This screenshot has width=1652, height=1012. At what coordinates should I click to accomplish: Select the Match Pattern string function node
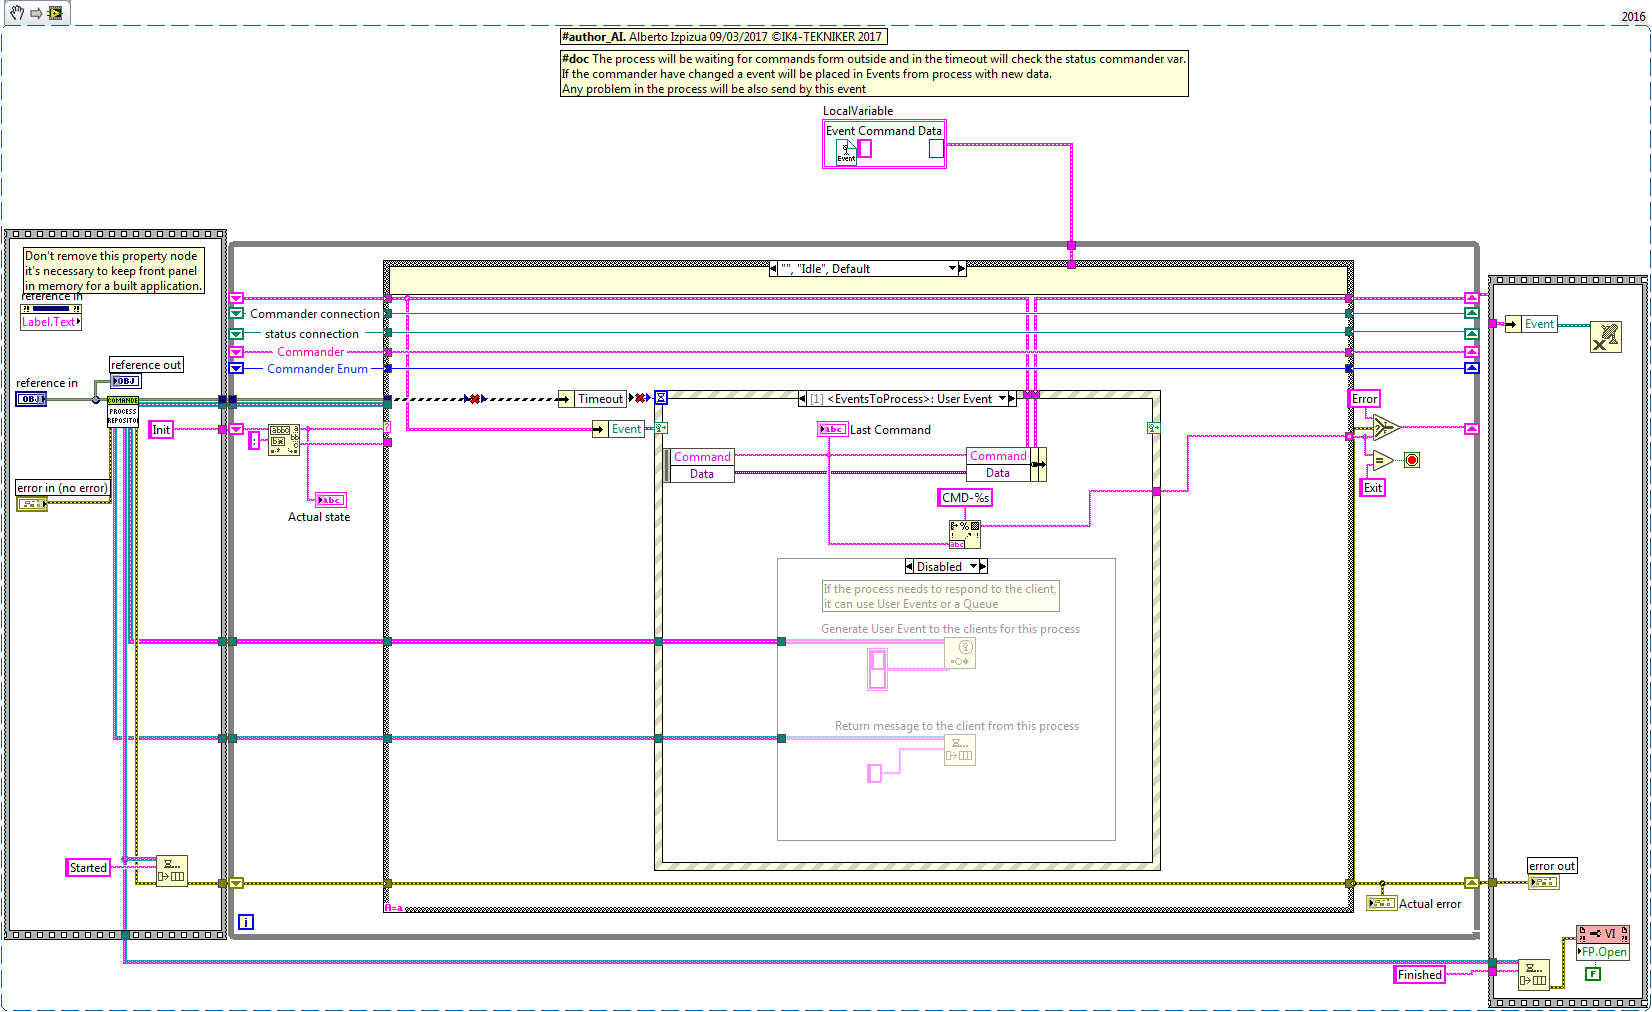284,440
